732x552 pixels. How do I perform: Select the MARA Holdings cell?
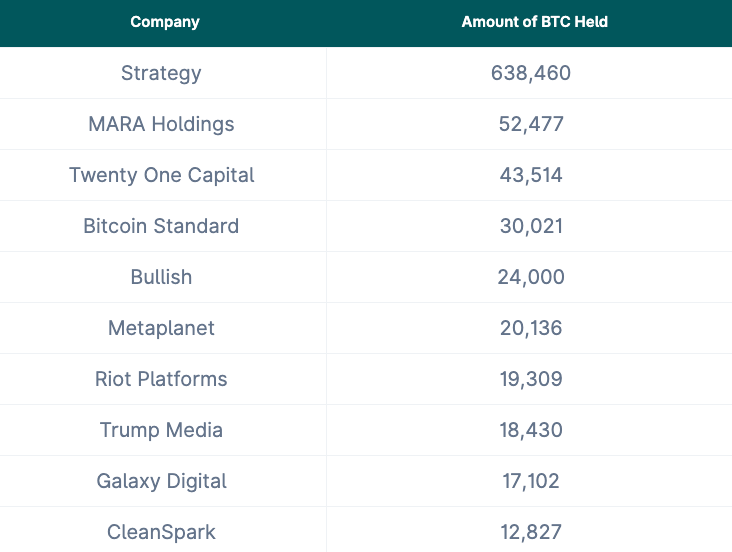click(x=161, y=124)
